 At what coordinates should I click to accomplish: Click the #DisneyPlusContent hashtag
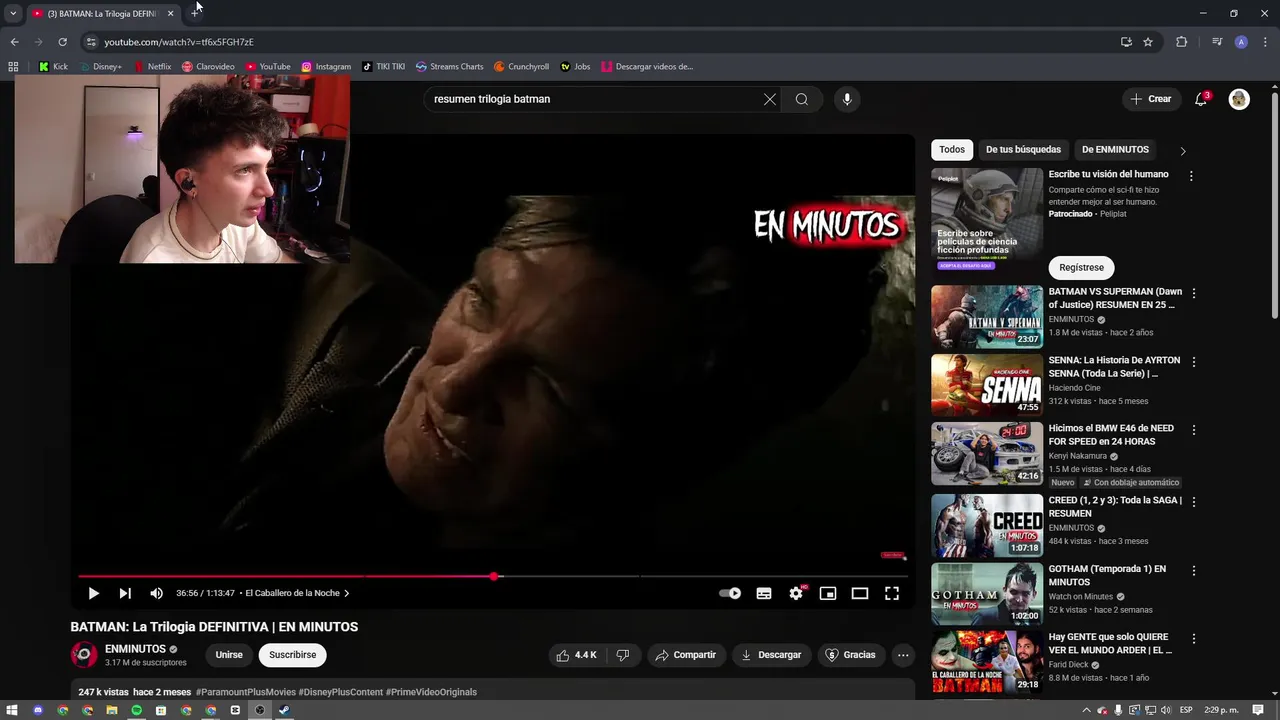340,692
